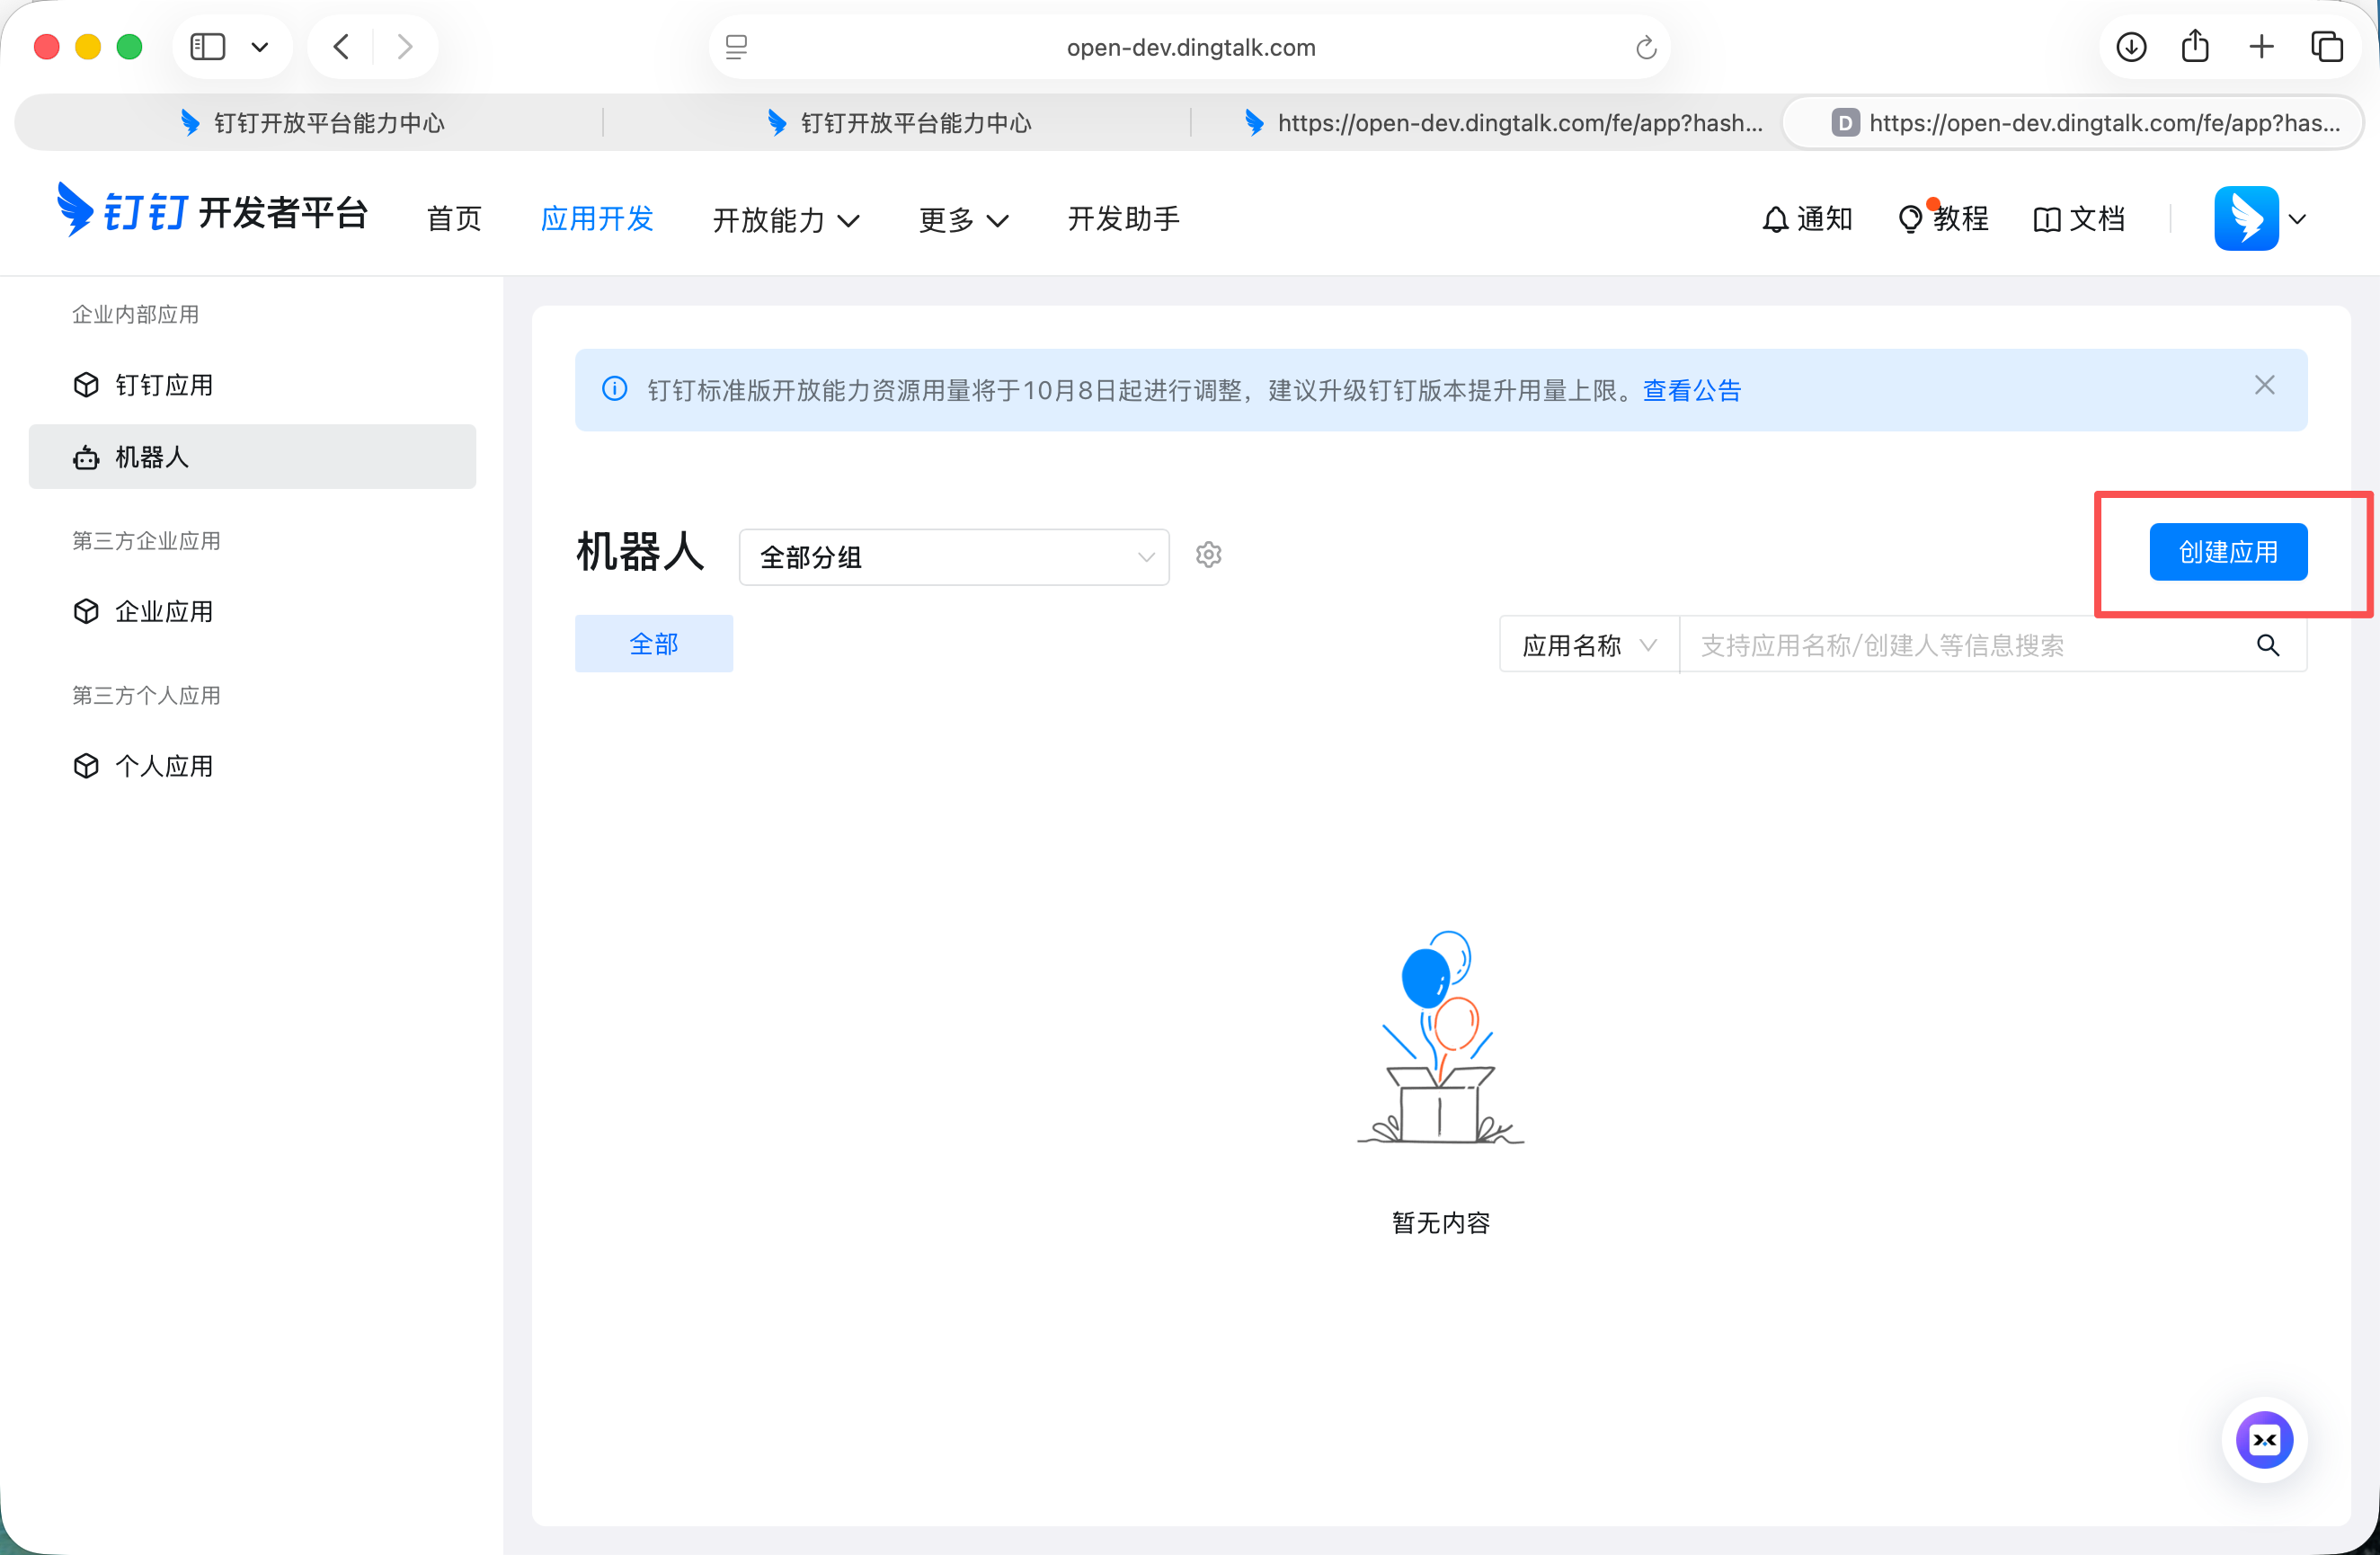Open the 钉钉开发者平台 logo homepage
The image size is (2380, 1555).
click(x=211, y=212)
